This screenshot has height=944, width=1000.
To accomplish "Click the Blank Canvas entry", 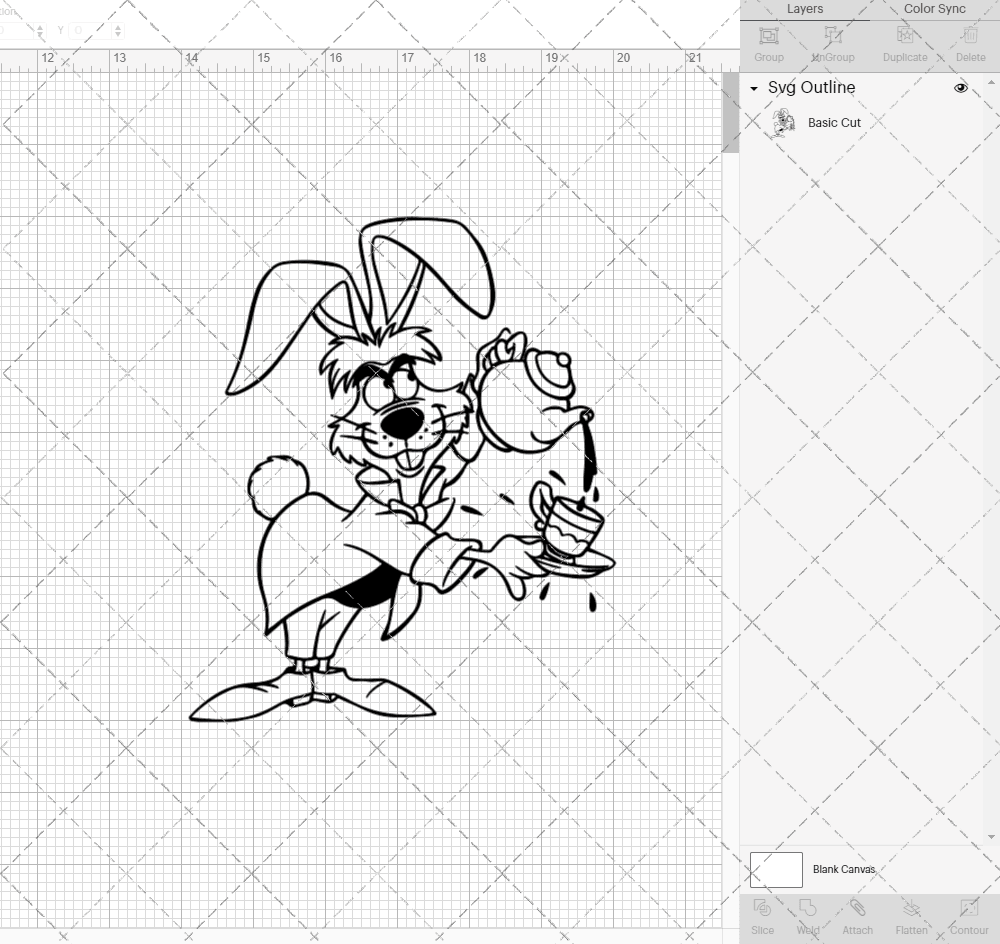I will pos(845,869).
